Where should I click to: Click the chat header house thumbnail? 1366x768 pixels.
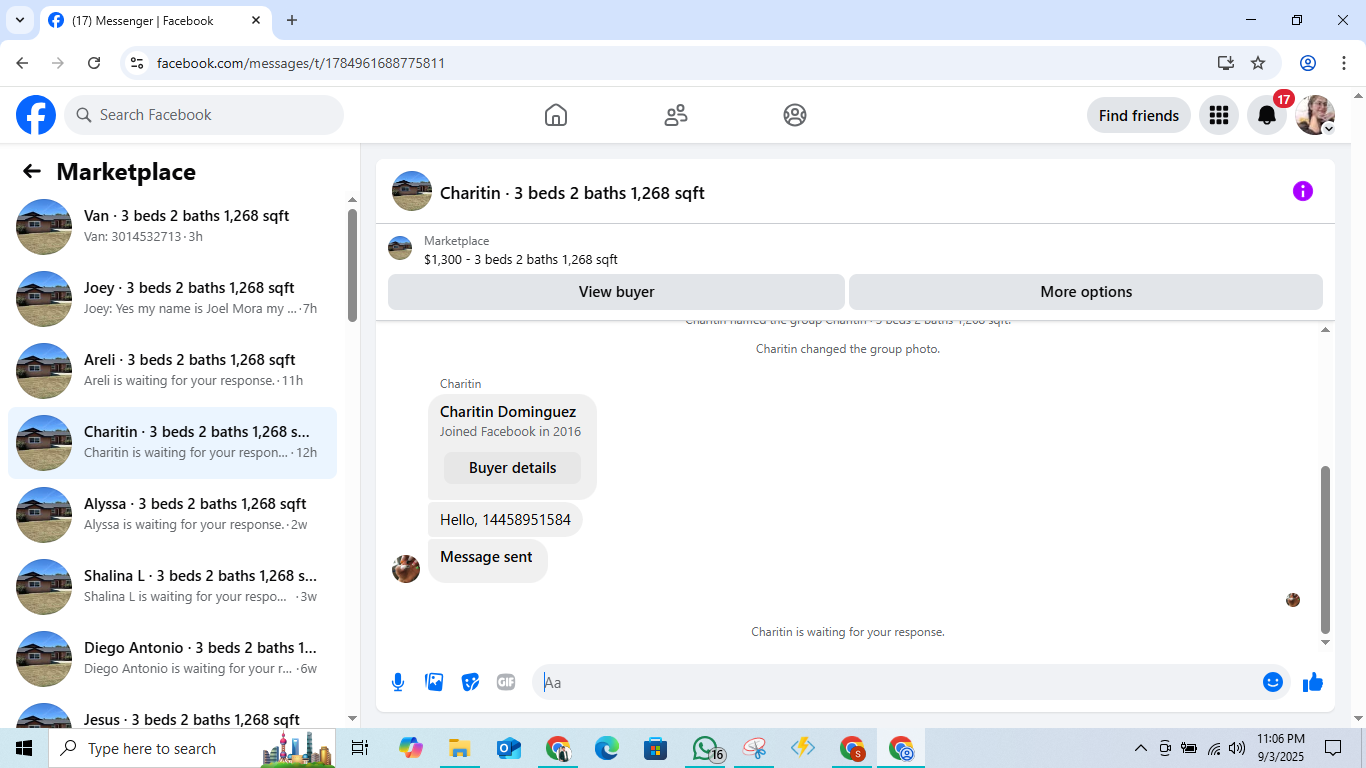point(412,191)
